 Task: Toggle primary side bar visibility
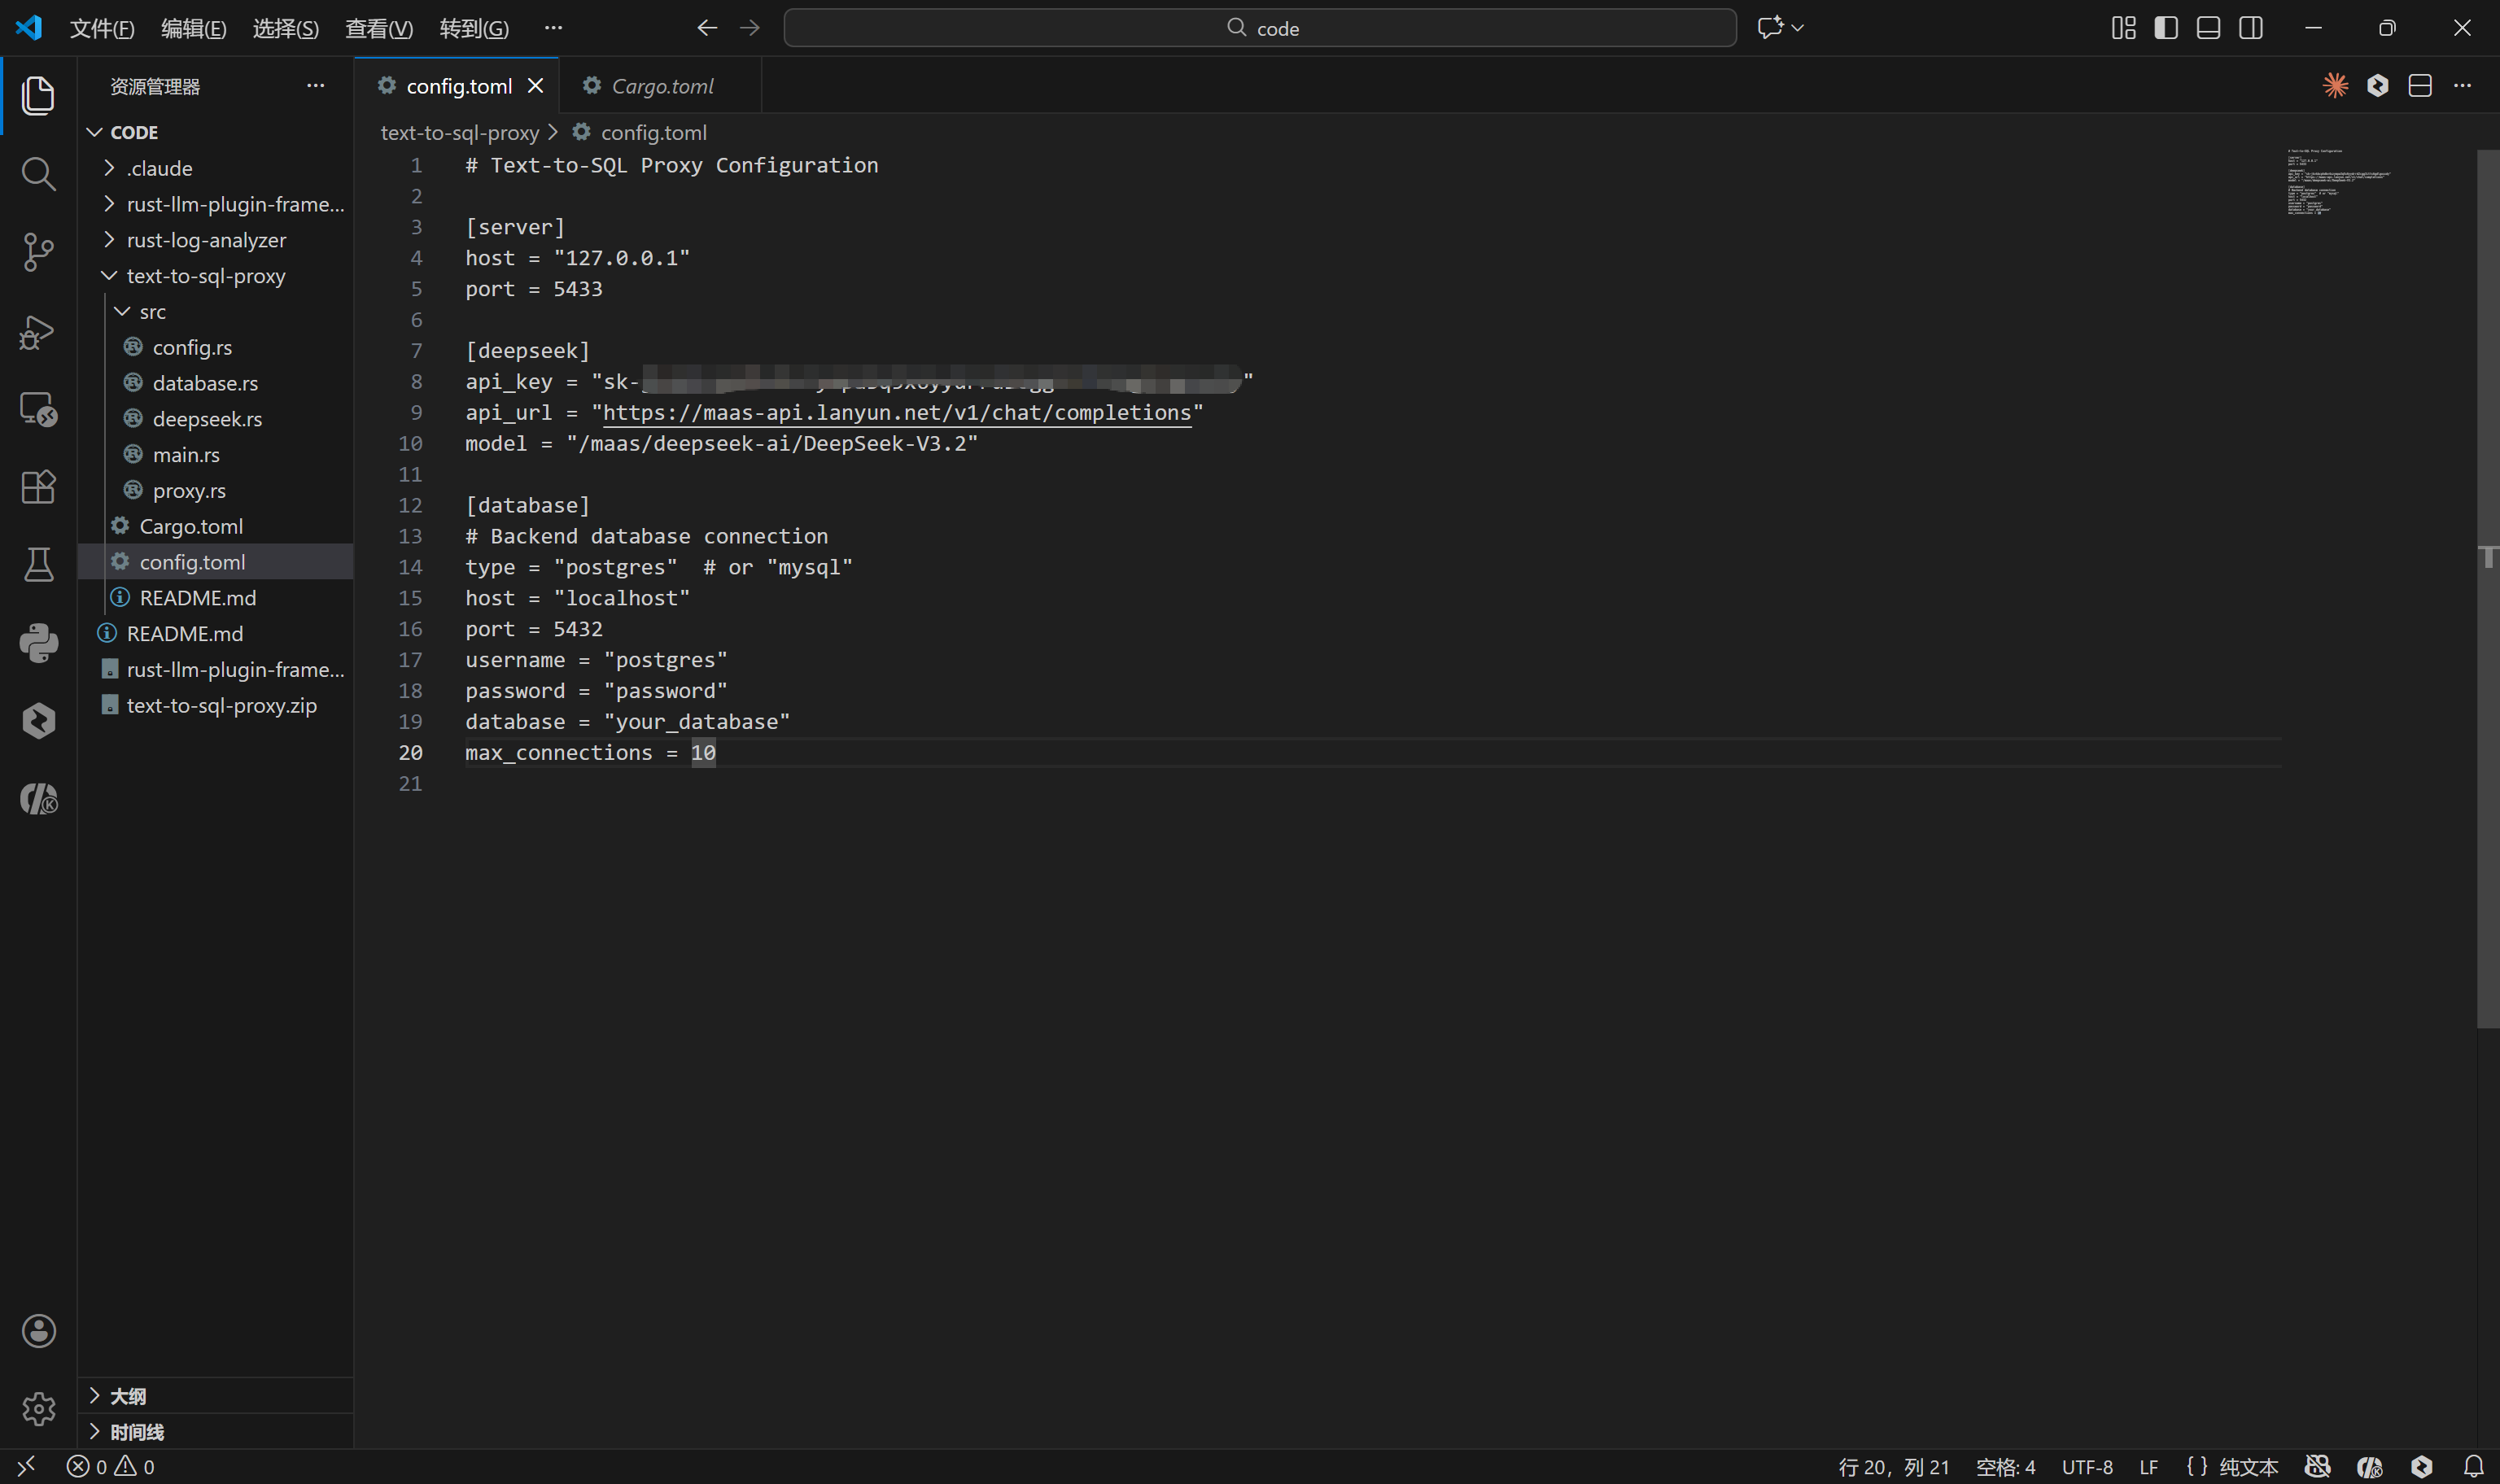click(x=2166, y=28)
